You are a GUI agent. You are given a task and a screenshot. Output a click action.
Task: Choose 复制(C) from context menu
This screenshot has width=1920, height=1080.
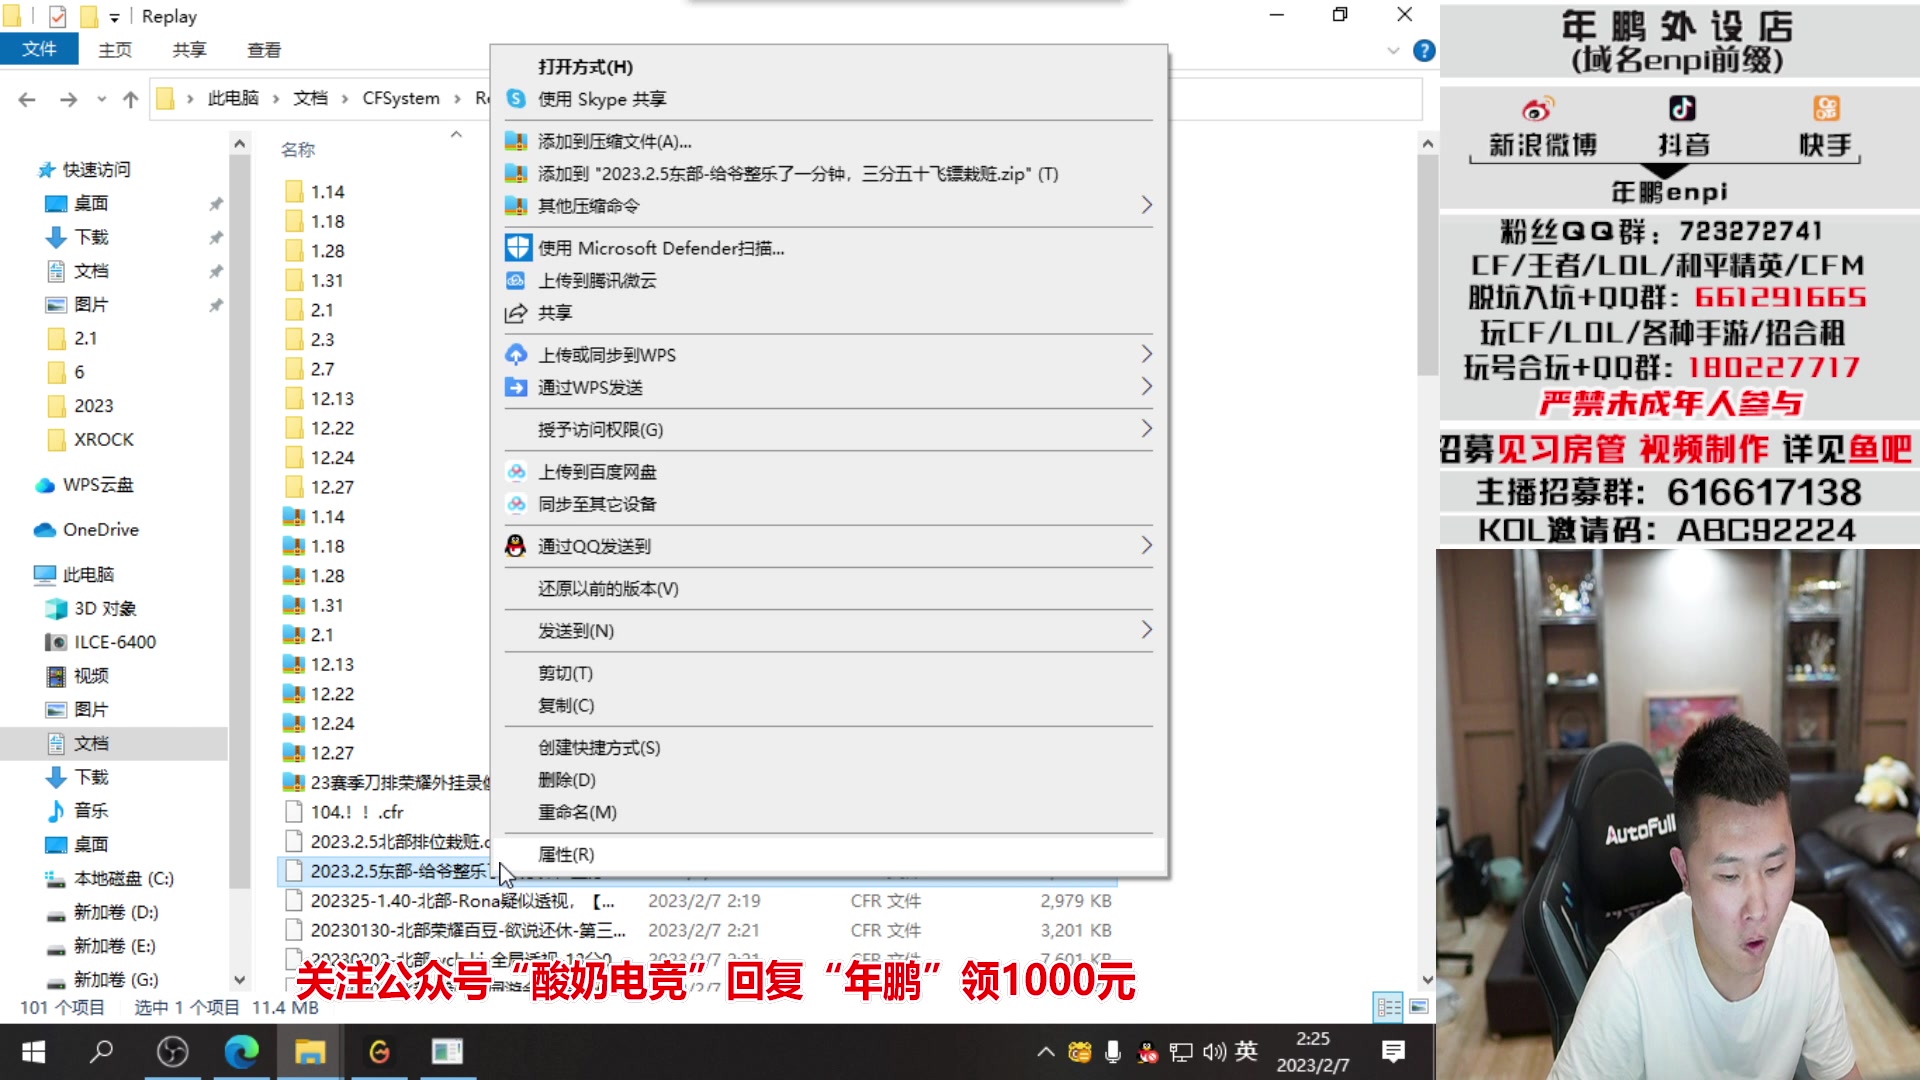click(x=566, y=705)
